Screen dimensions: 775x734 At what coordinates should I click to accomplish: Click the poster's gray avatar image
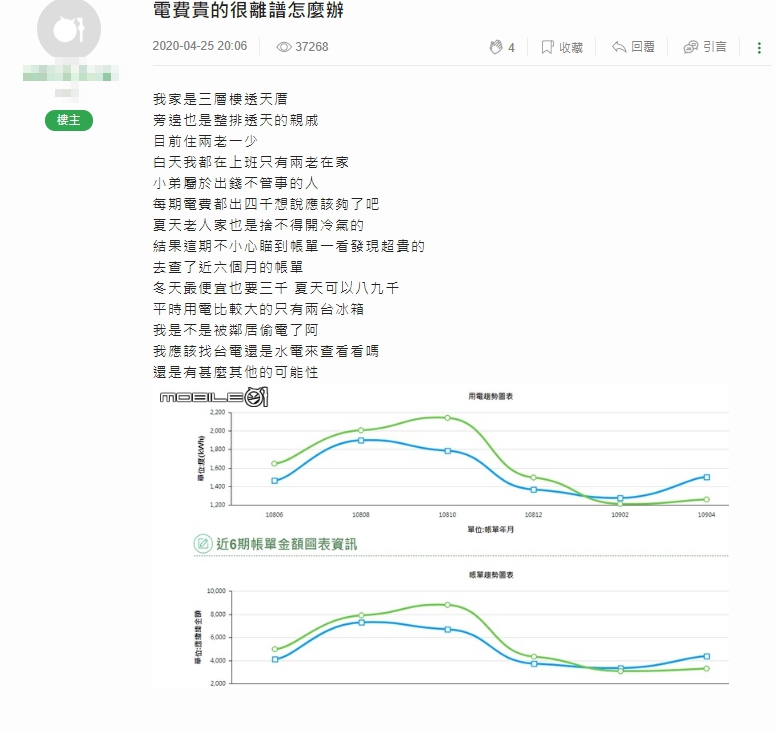coord(68,29)
